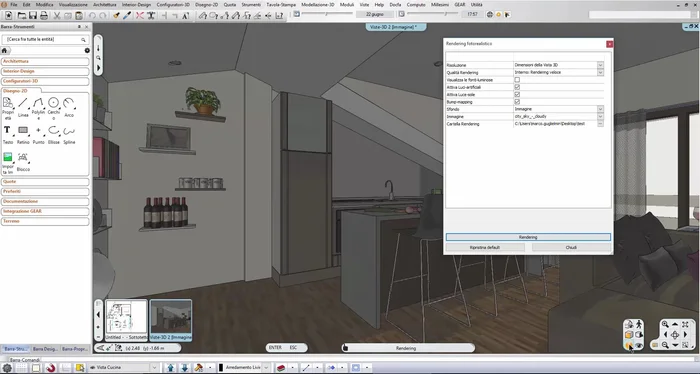Open the floor plan Untitled thumbnail
Viewport: 700px width, 374px height.
tap(126, 320)
